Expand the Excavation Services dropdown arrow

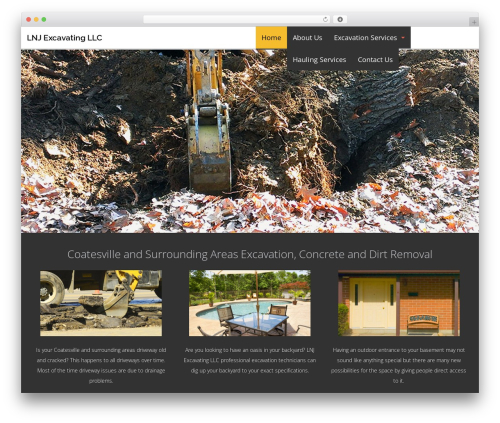click(x=403, y=38)
